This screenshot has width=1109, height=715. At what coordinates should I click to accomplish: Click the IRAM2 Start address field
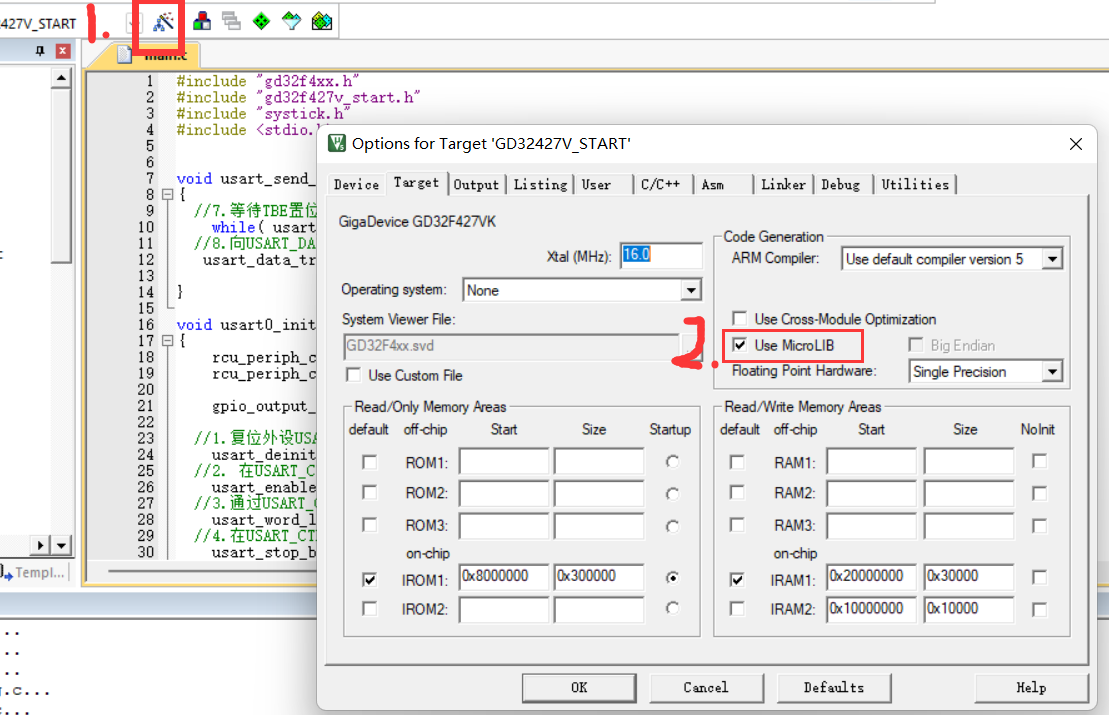click(x=871, y=609)
